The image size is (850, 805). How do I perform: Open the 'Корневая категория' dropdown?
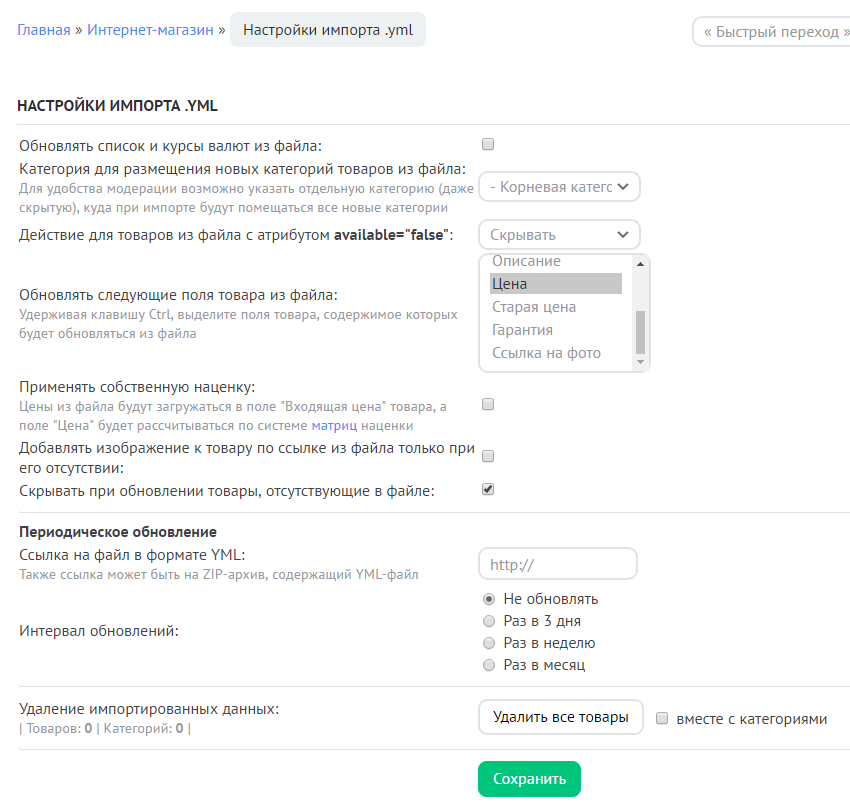[559, 187]
